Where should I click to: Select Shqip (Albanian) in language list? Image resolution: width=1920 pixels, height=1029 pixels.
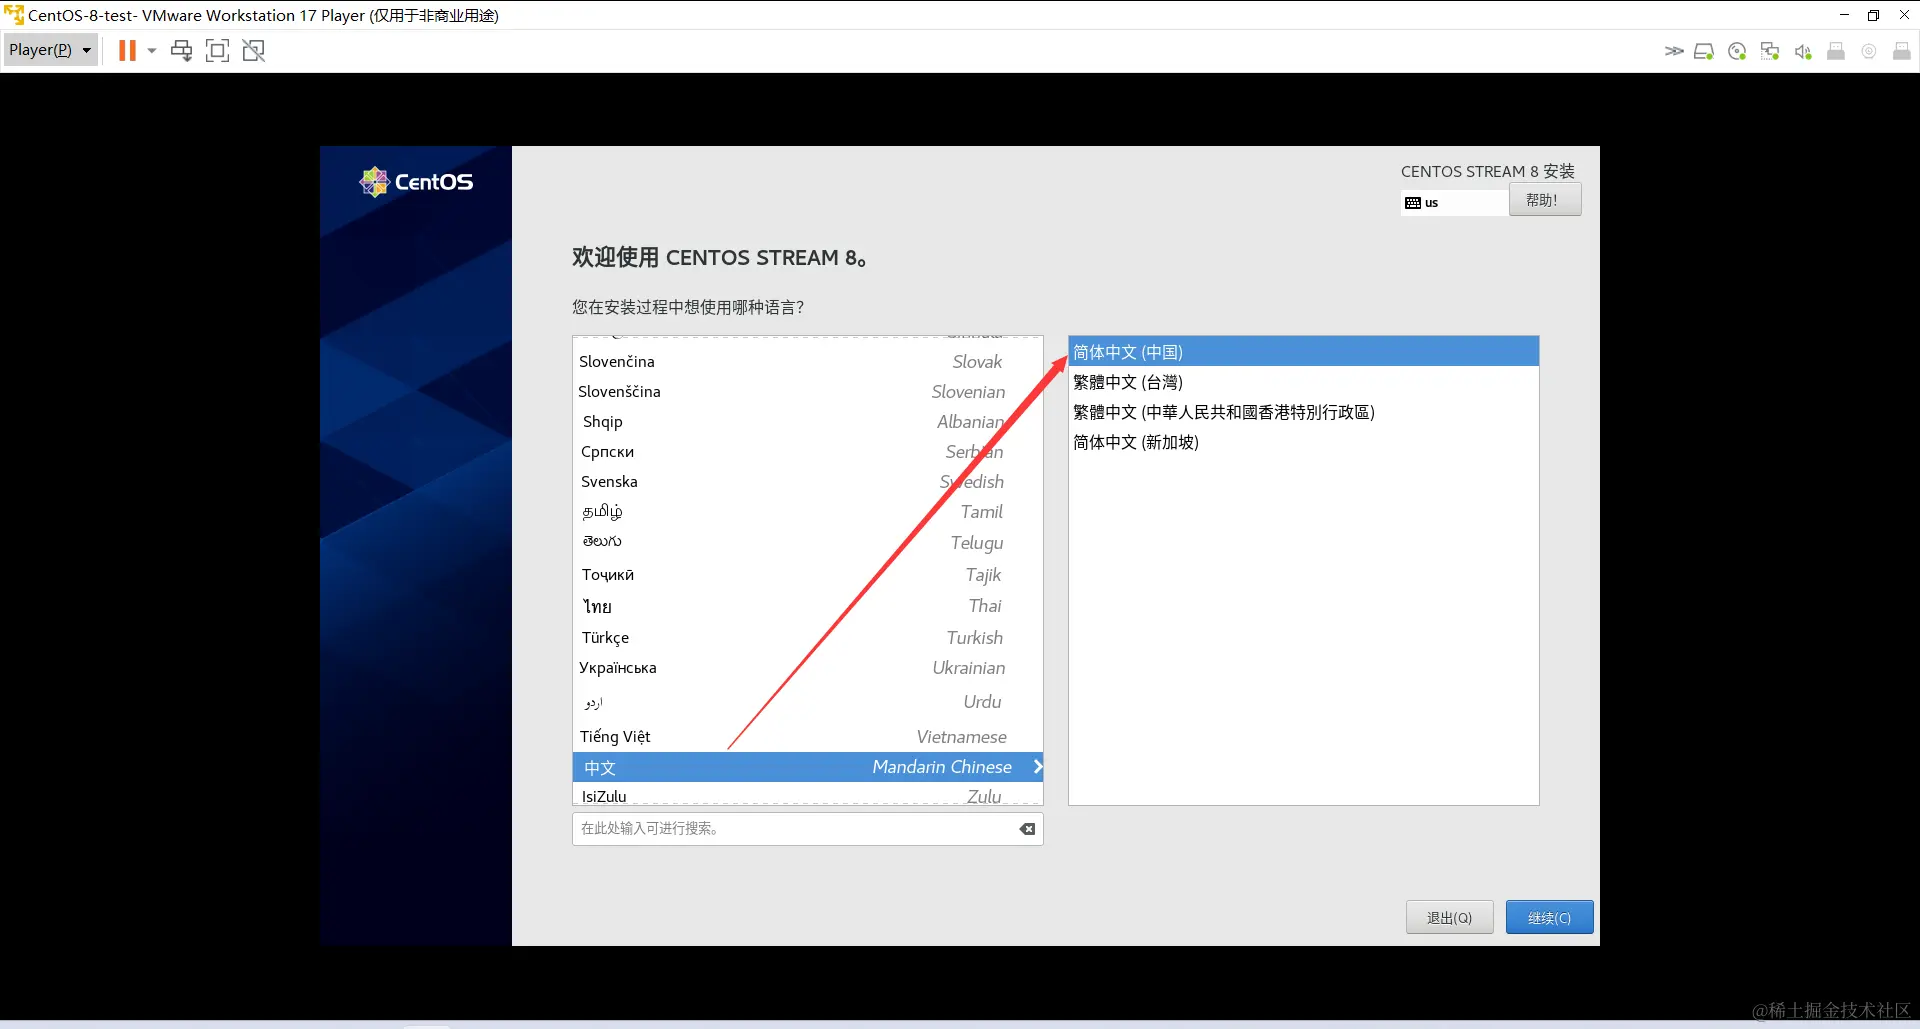click(x=807, y=422)
